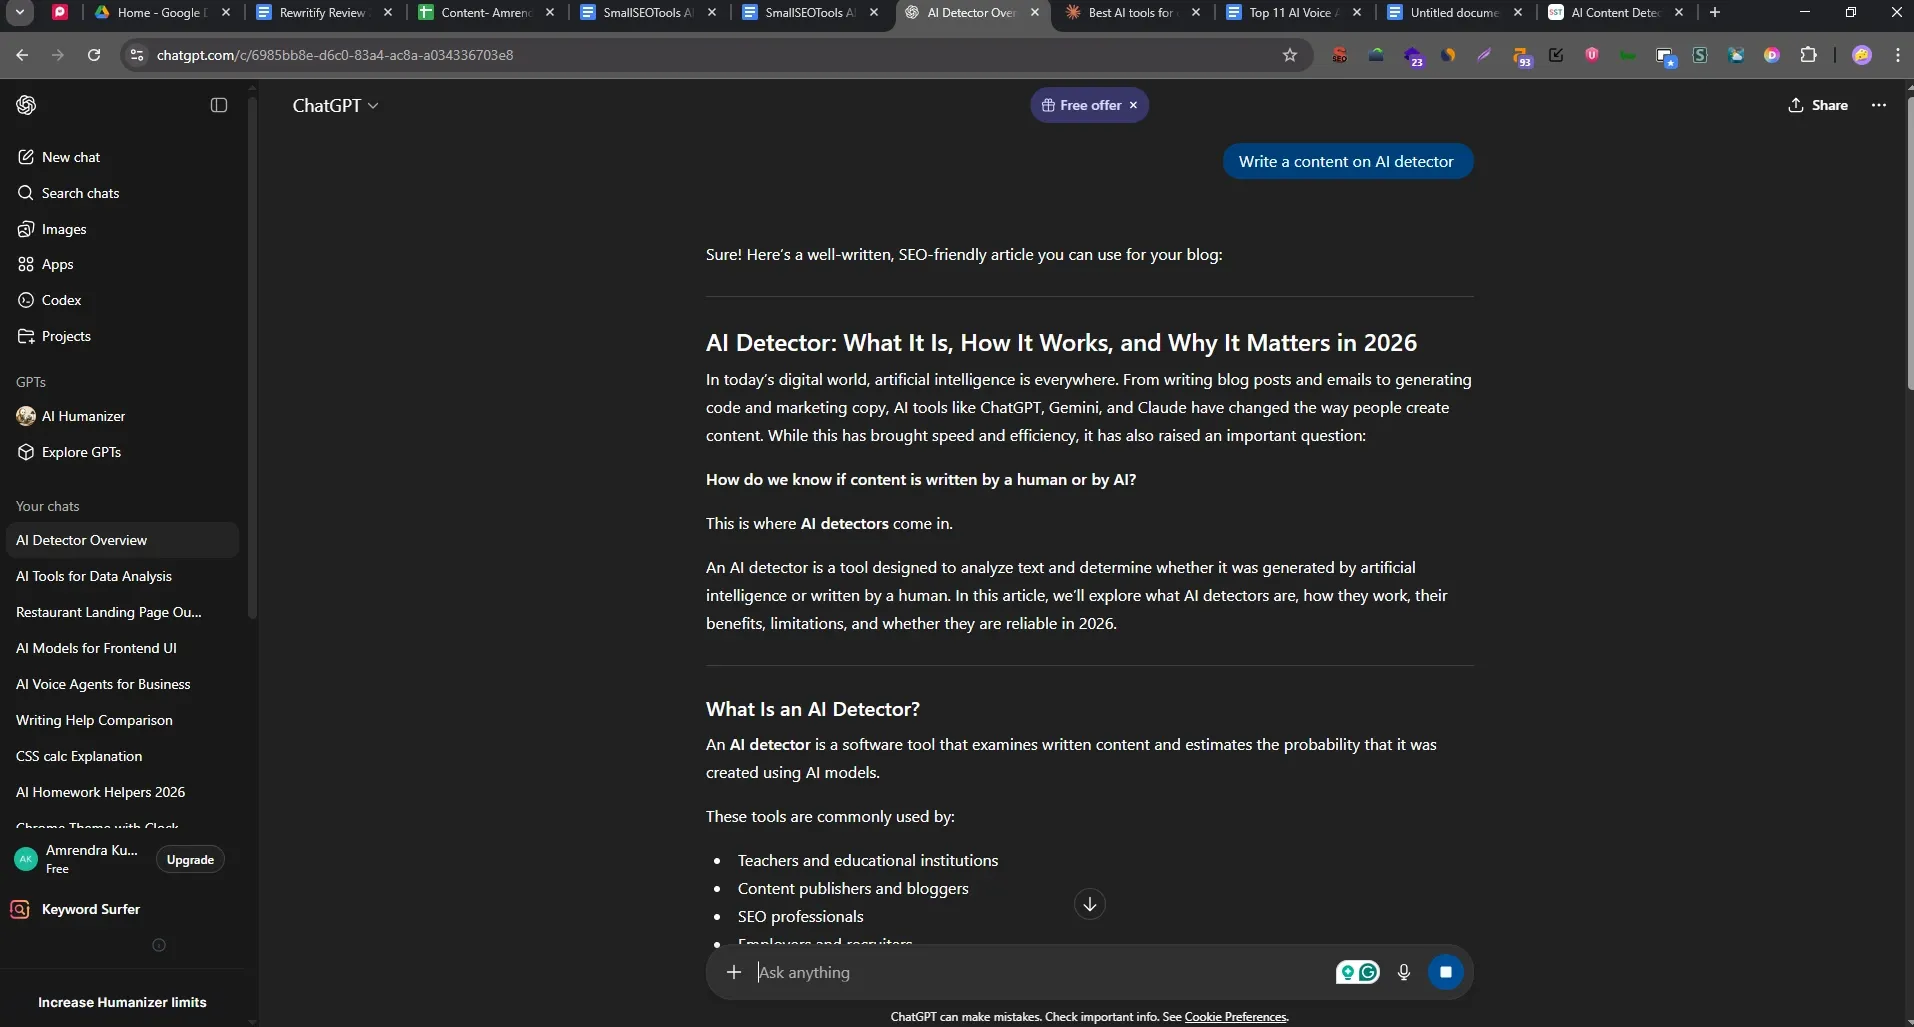Switch to the Rewritify Review tab
The width and height of the screenshot is (1914, 1027).
(322, 13)
